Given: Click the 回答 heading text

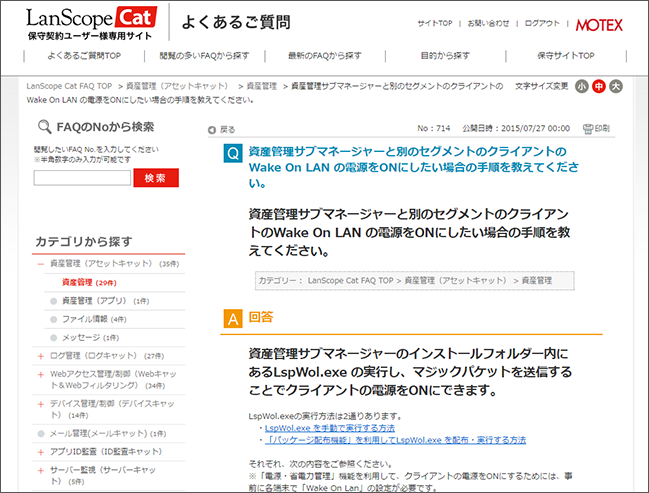Looking at the screenshot, I should 261,317.
